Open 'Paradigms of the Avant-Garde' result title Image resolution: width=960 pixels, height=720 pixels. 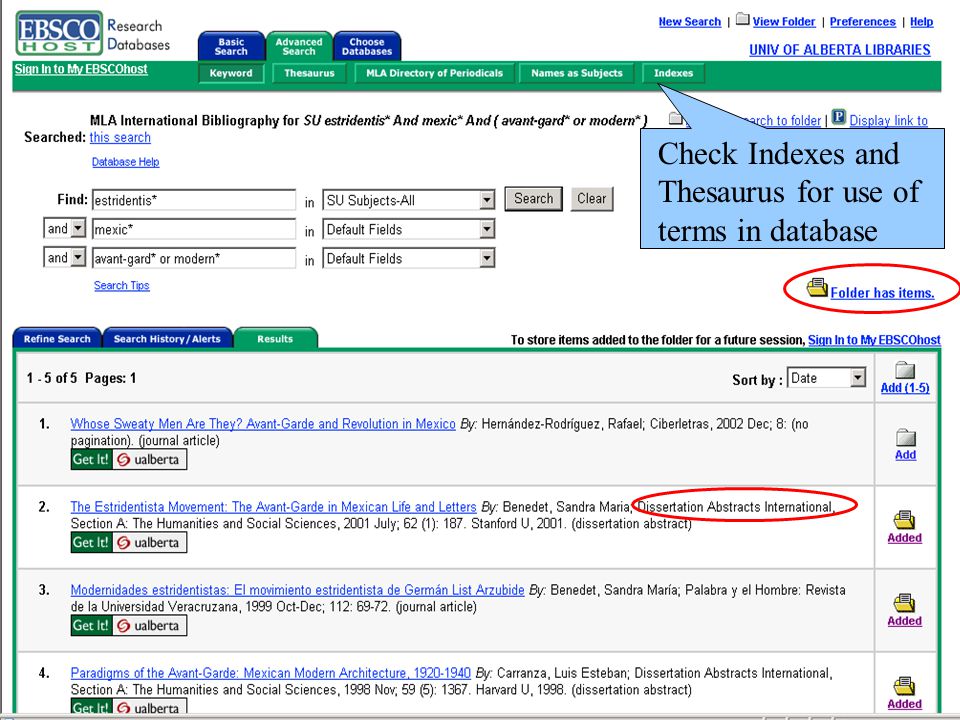pos(270,673)
